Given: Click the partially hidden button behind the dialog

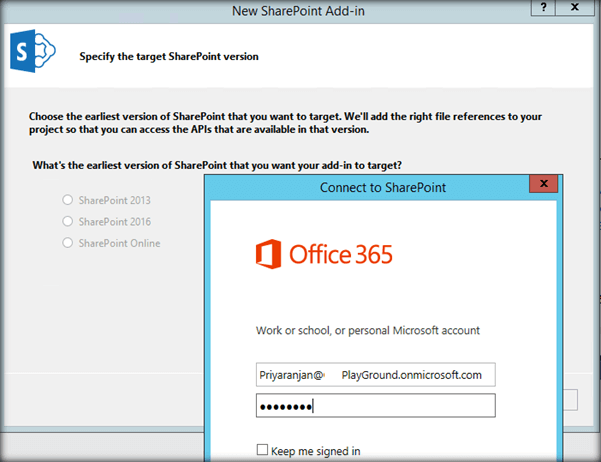Looking at the screenshot, I should pyautogui.click(x=569, y=399).
